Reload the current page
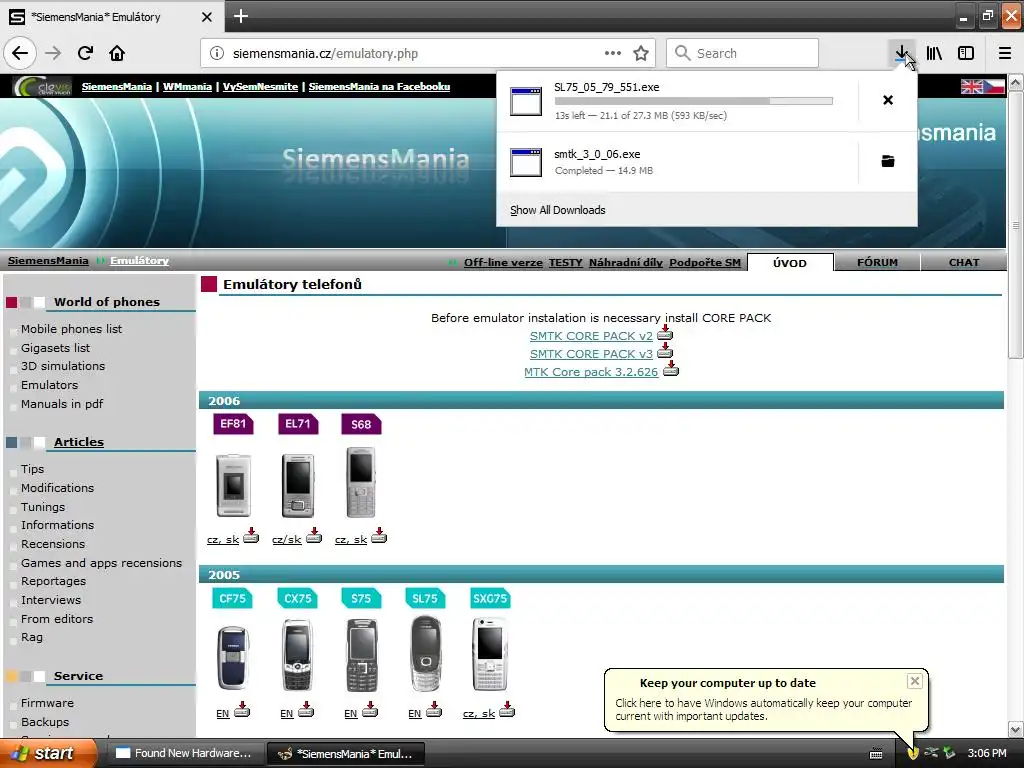 85,54
